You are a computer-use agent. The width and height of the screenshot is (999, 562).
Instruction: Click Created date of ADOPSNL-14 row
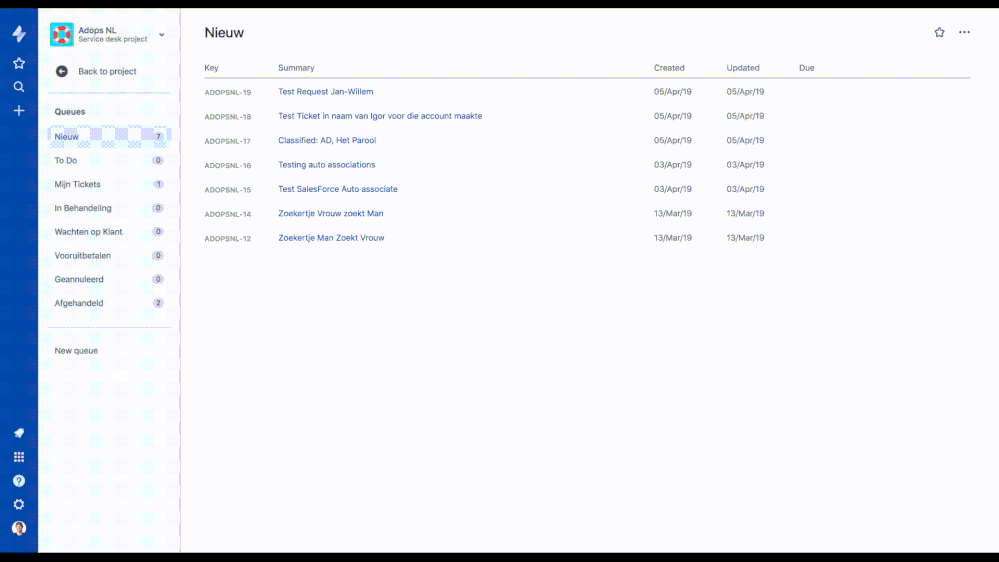pyautogui.click(x=672, y=213)
